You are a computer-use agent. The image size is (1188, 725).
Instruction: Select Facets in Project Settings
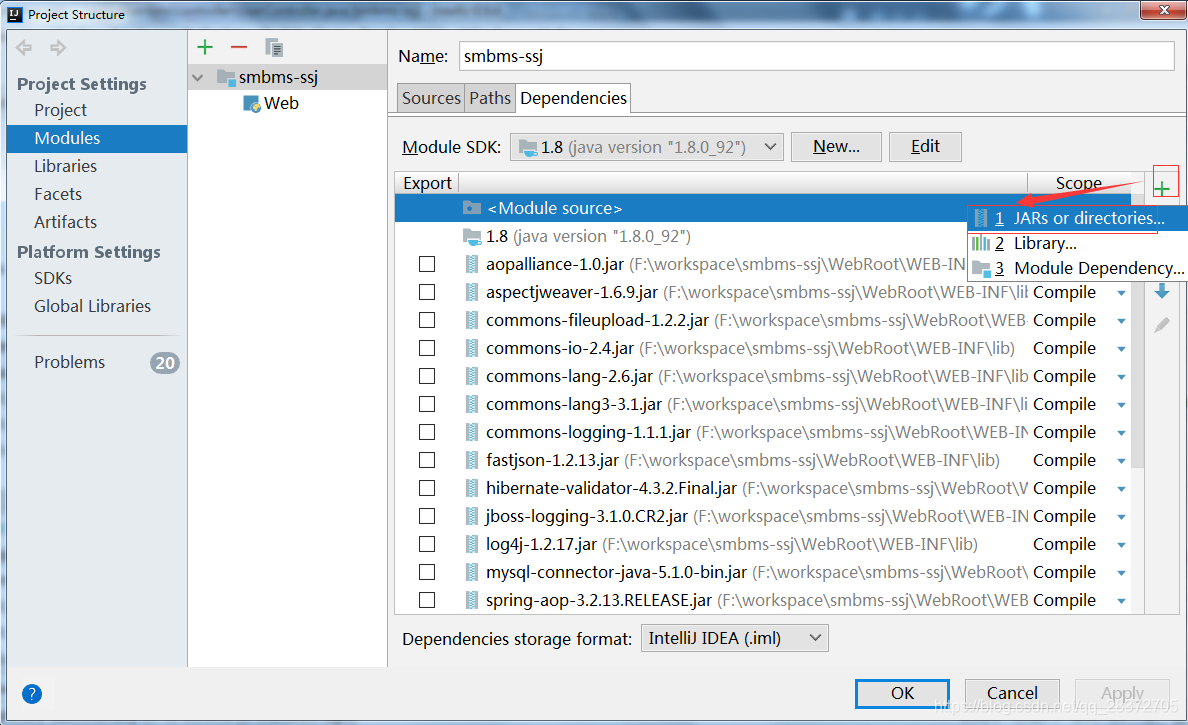[x=97, y=194]
